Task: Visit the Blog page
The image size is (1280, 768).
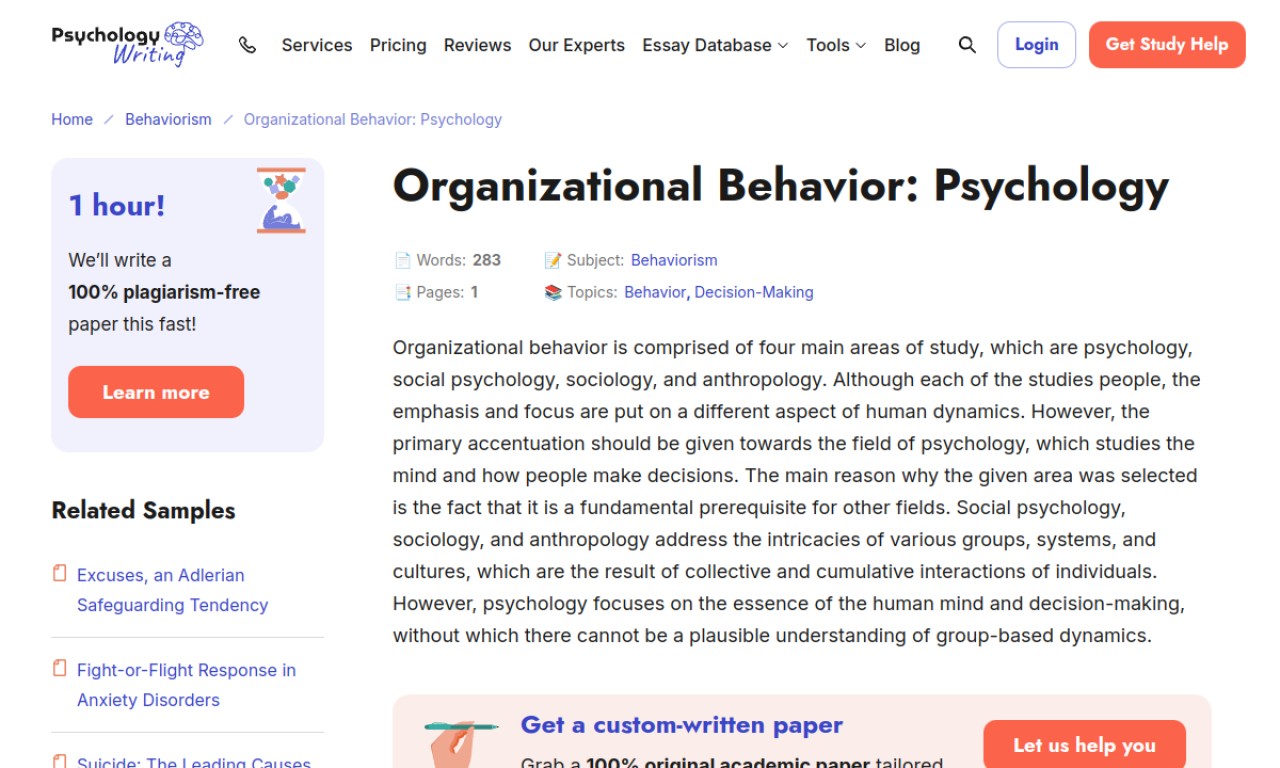Action: 902,45
